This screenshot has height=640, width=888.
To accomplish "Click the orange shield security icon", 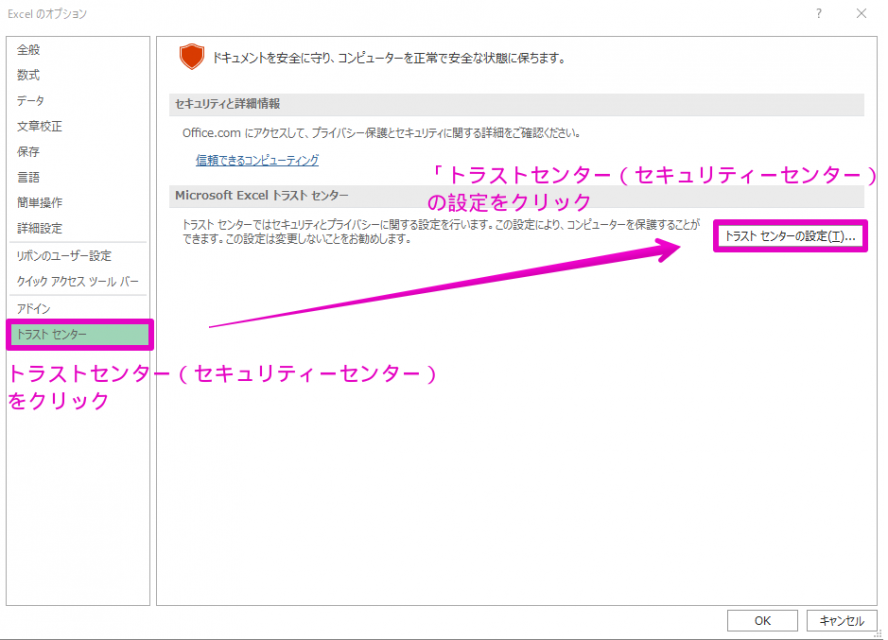I will click(191, 57).
